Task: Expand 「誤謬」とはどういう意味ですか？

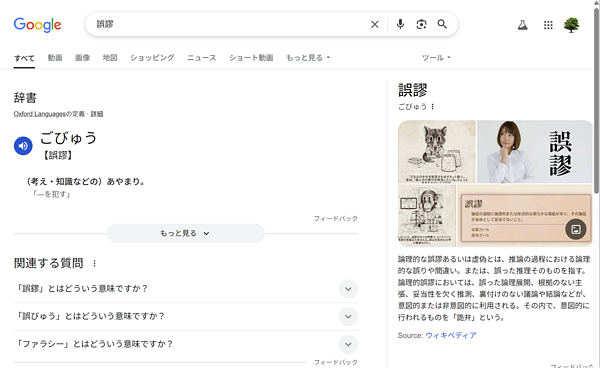Action: (x=186, y=288)
